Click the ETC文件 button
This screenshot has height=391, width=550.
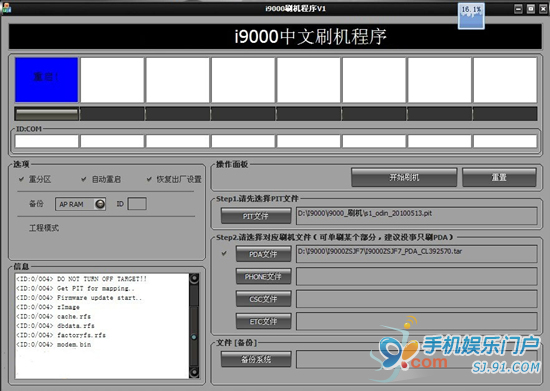(x=263, y=321)
